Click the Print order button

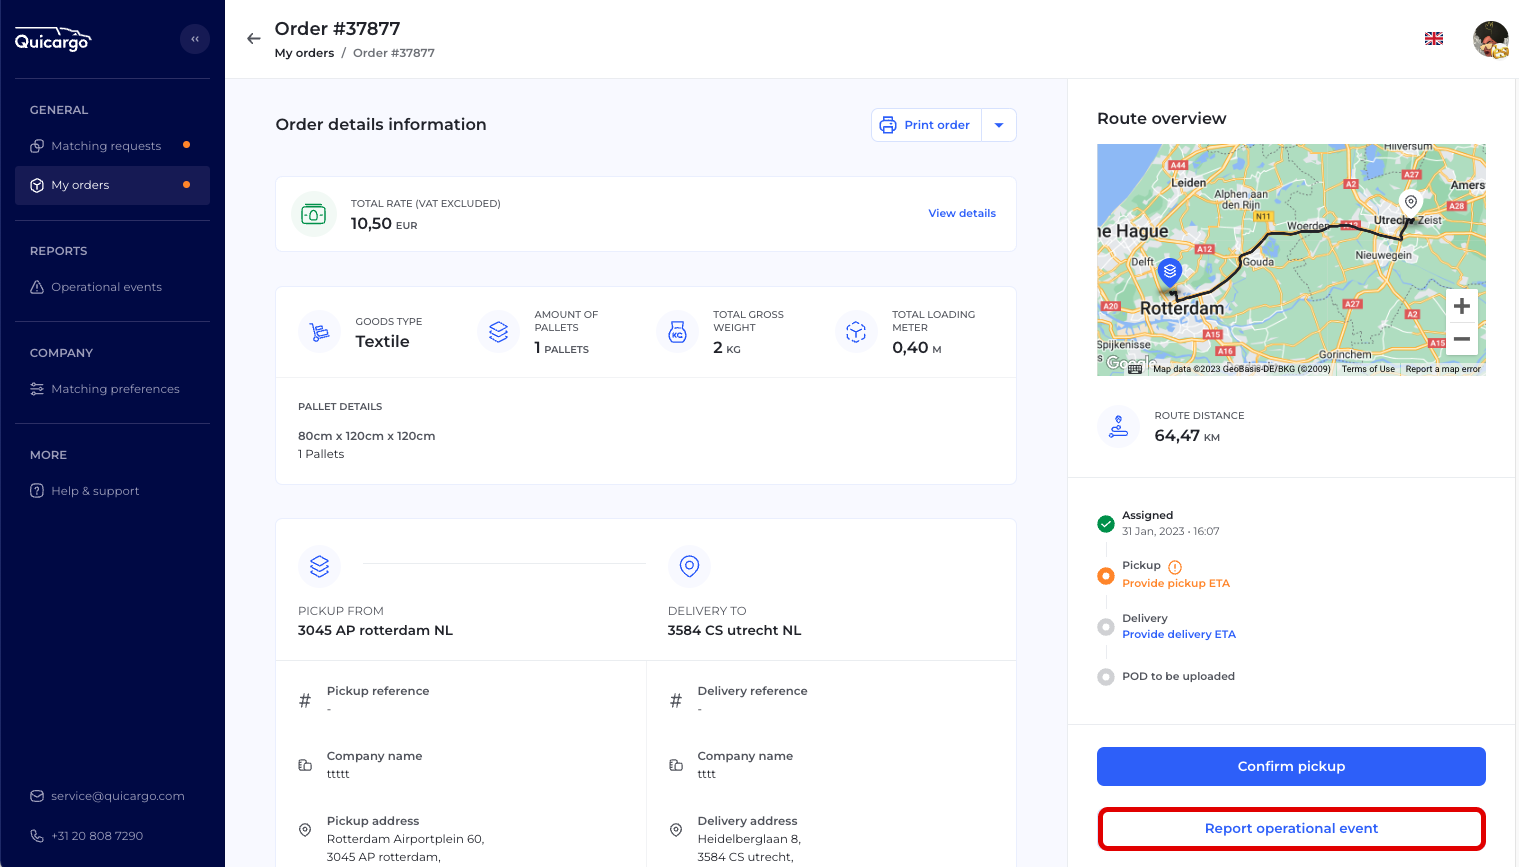click(x=926, y=125)
